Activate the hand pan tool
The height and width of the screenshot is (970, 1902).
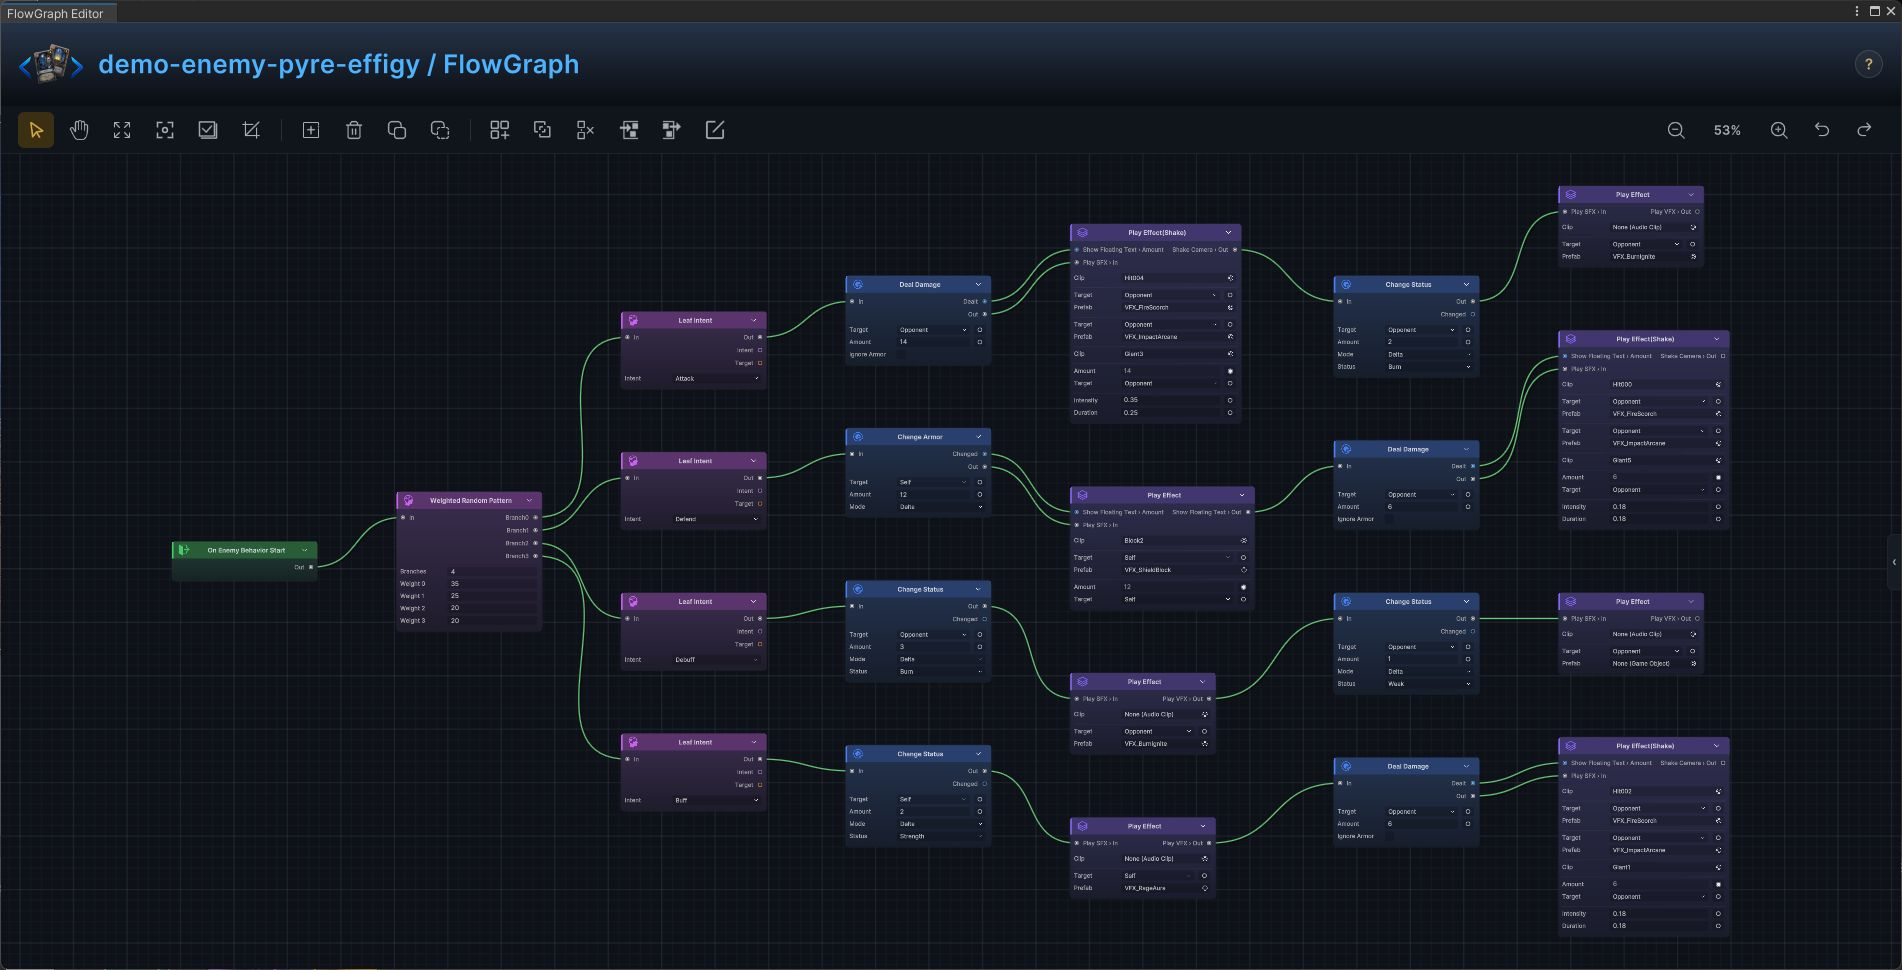[79, 130]
